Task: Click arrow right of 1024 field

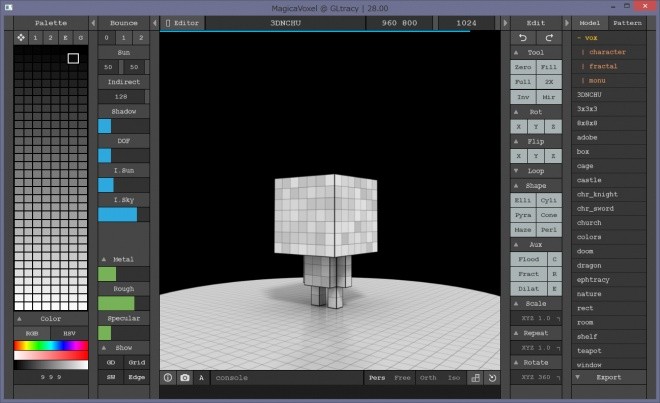Action: [x=505, y=23]
